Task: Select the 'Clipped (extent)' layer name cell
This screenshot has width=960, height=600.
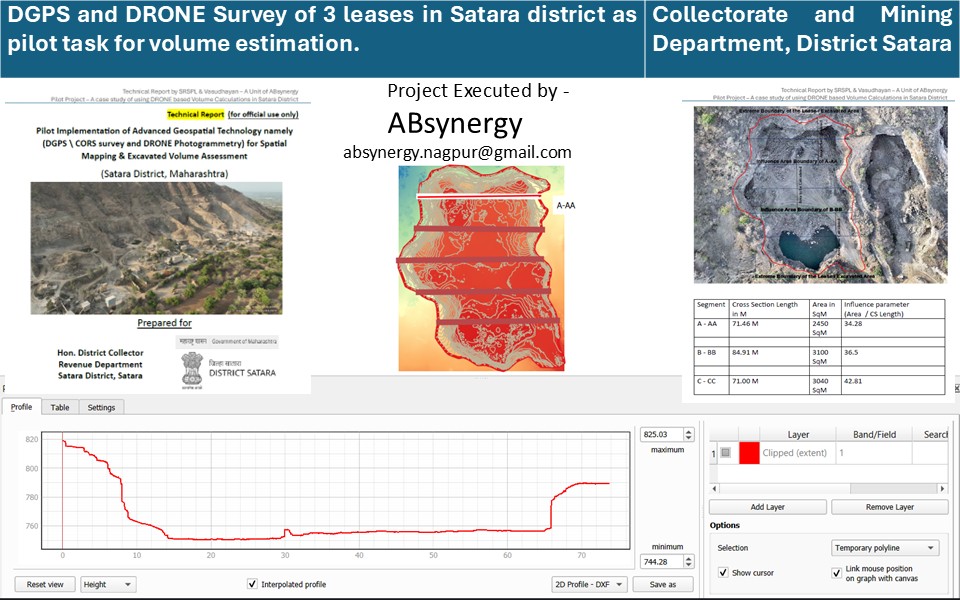Action: click(797, 452)
